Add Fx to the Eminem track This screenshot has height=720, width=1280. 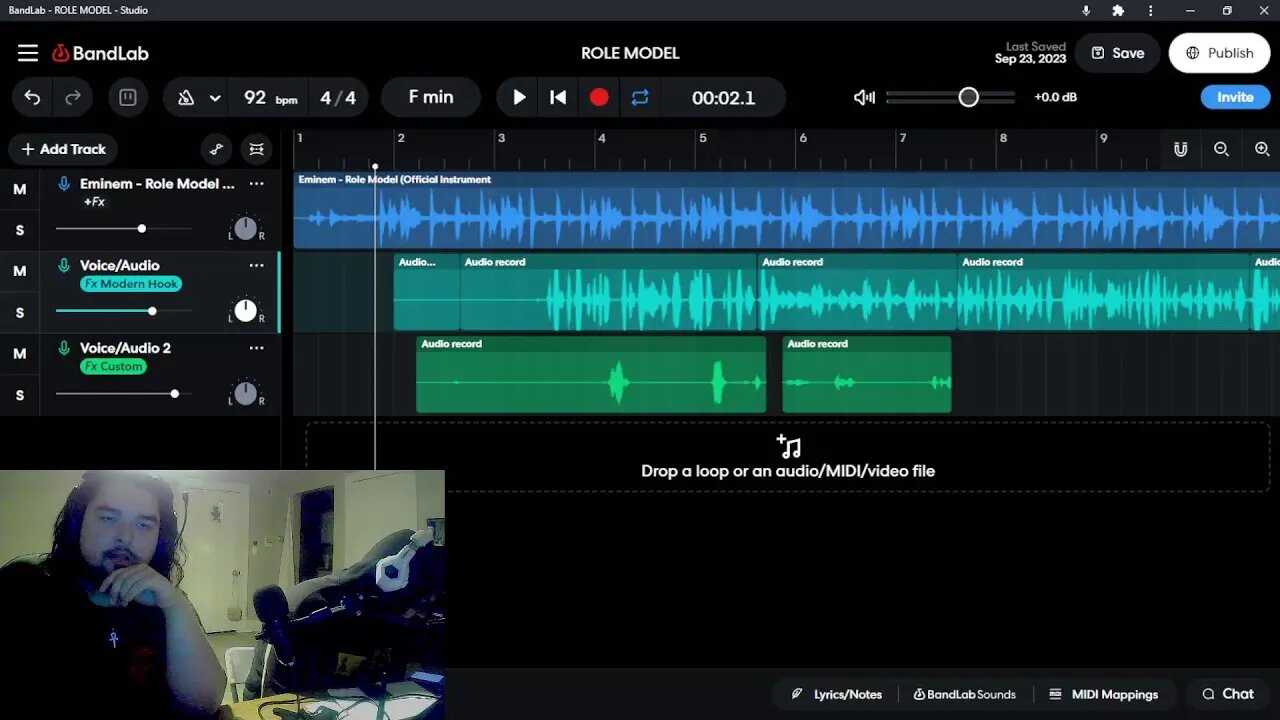94,202
